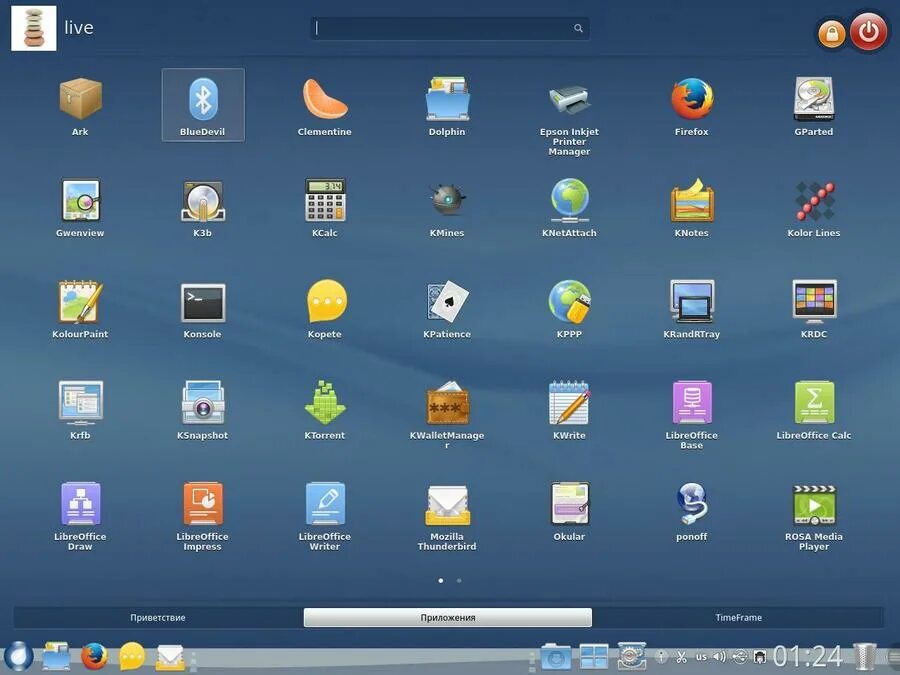Screen dimensions: 900x675
Task: Go to the second applications page dot
Action: click(x=459, y=580)
